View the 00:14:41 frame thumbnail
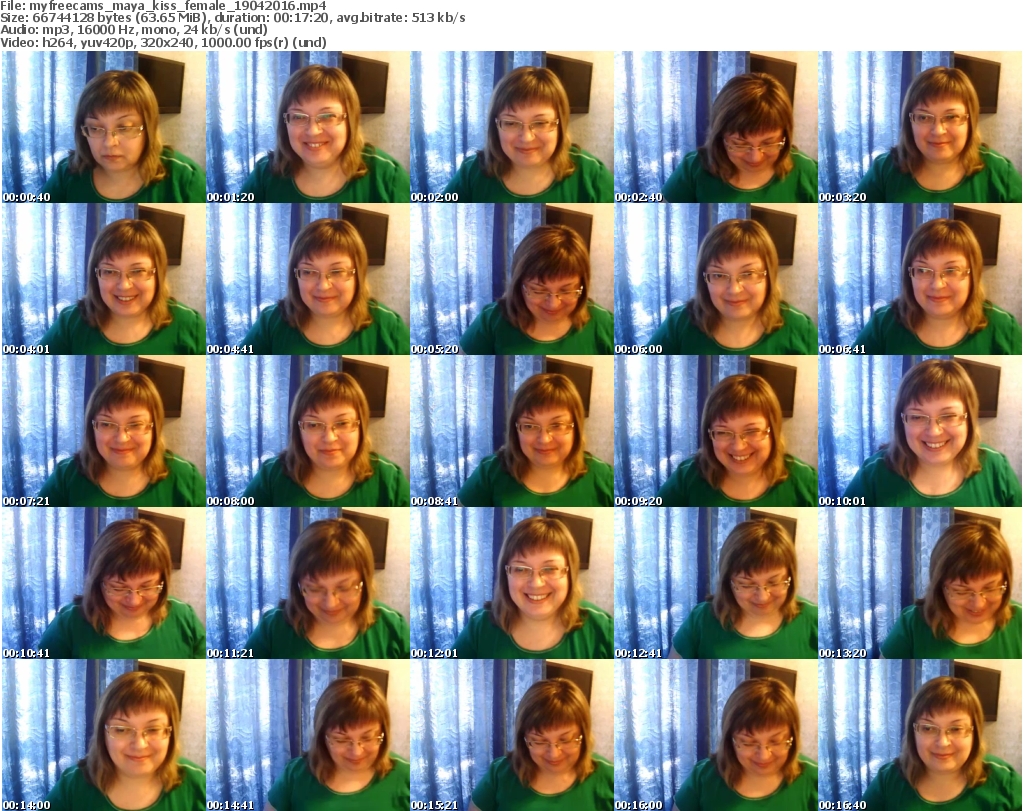 click(x=308, y=735)
